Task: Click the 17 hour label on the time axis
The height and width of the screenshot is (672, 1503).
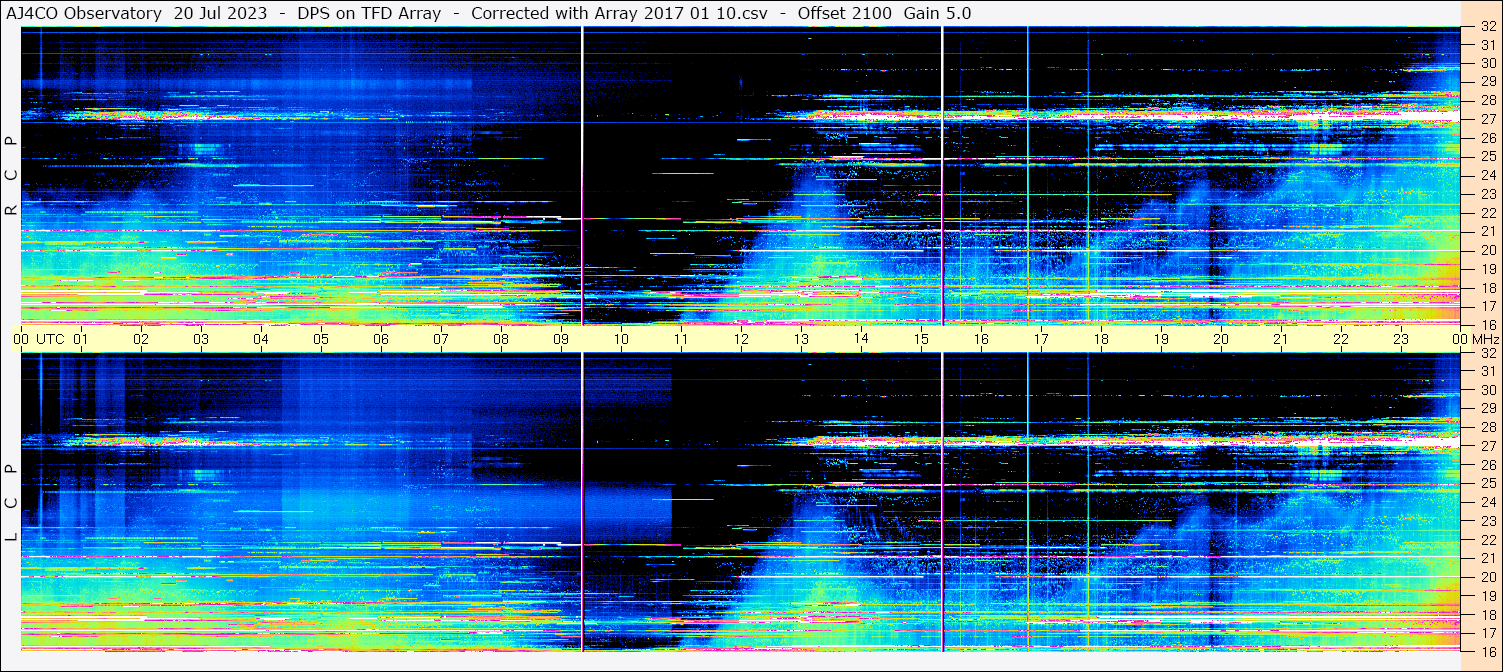Action: (x=1041, y=339)
